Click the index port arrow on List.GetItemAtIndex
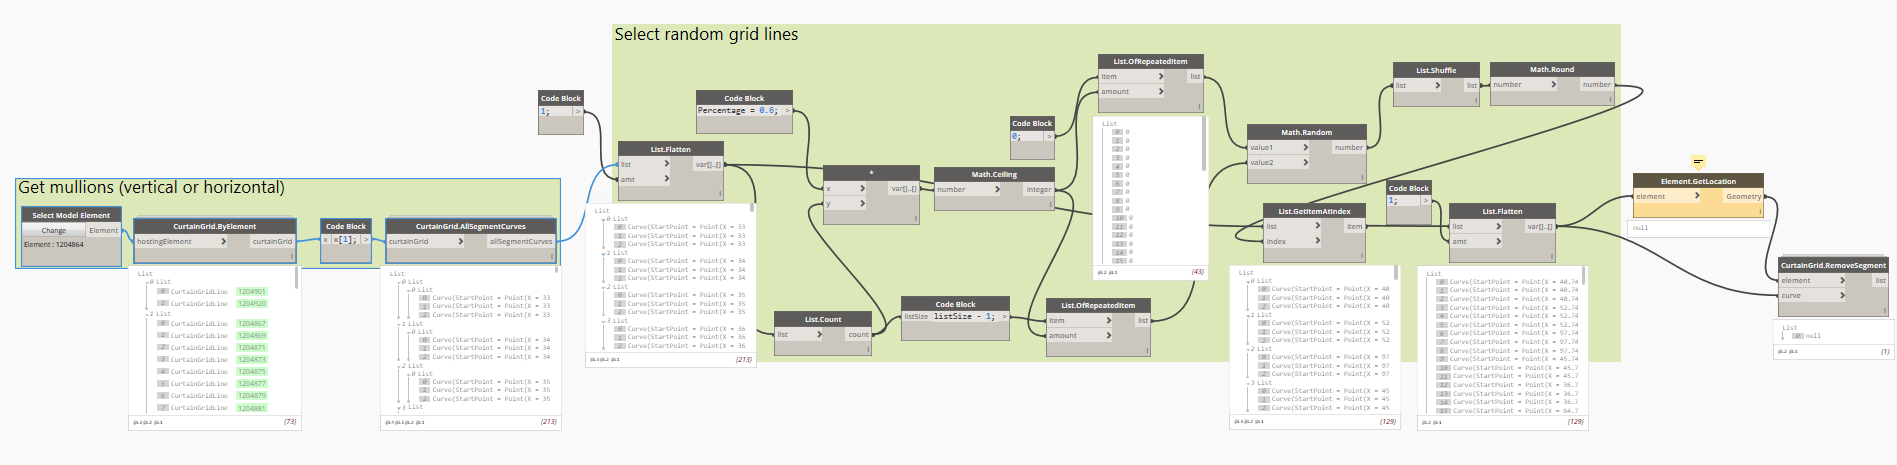The image size is (1897, 465). [x=1317, y=241]
